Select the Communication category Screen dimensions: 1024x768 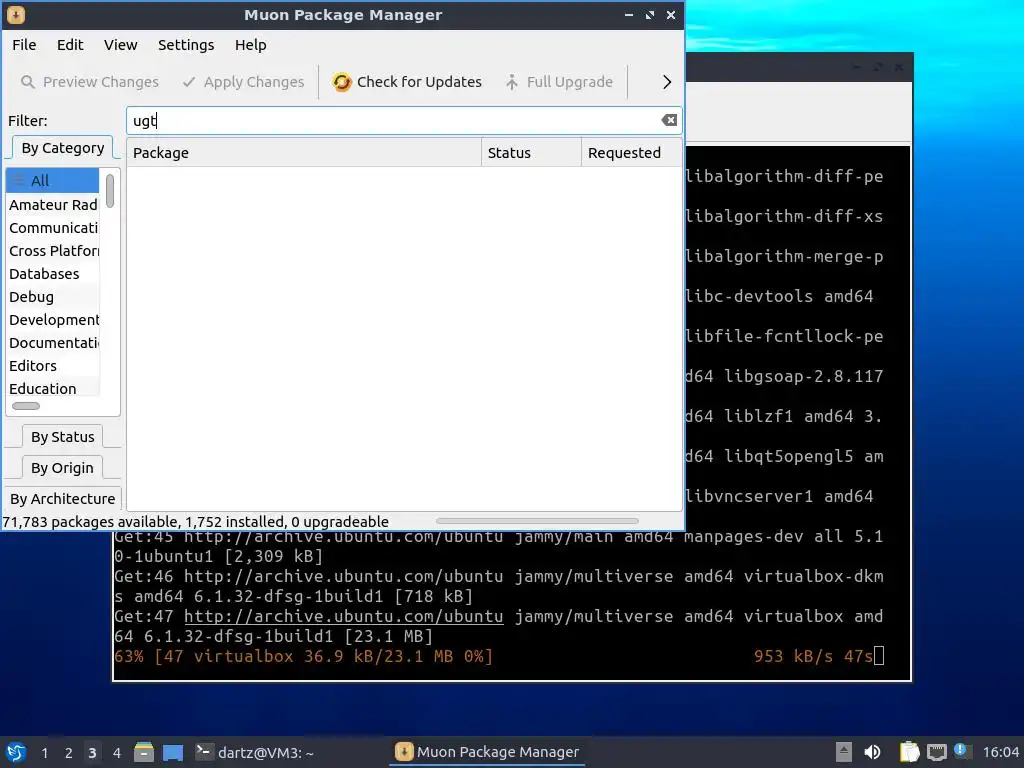click(52, 228)
